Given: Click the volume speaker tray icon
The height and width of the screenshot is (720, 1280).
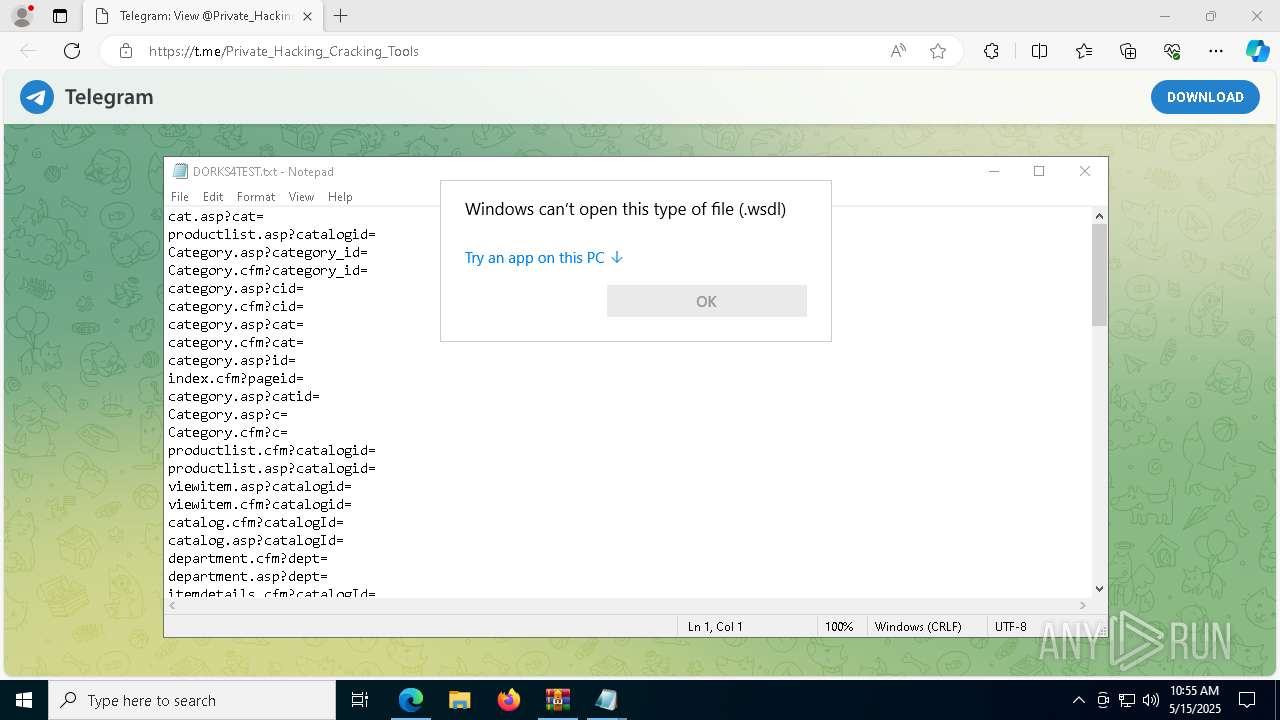Looking at the screenshot, I should click(1150, 700).
